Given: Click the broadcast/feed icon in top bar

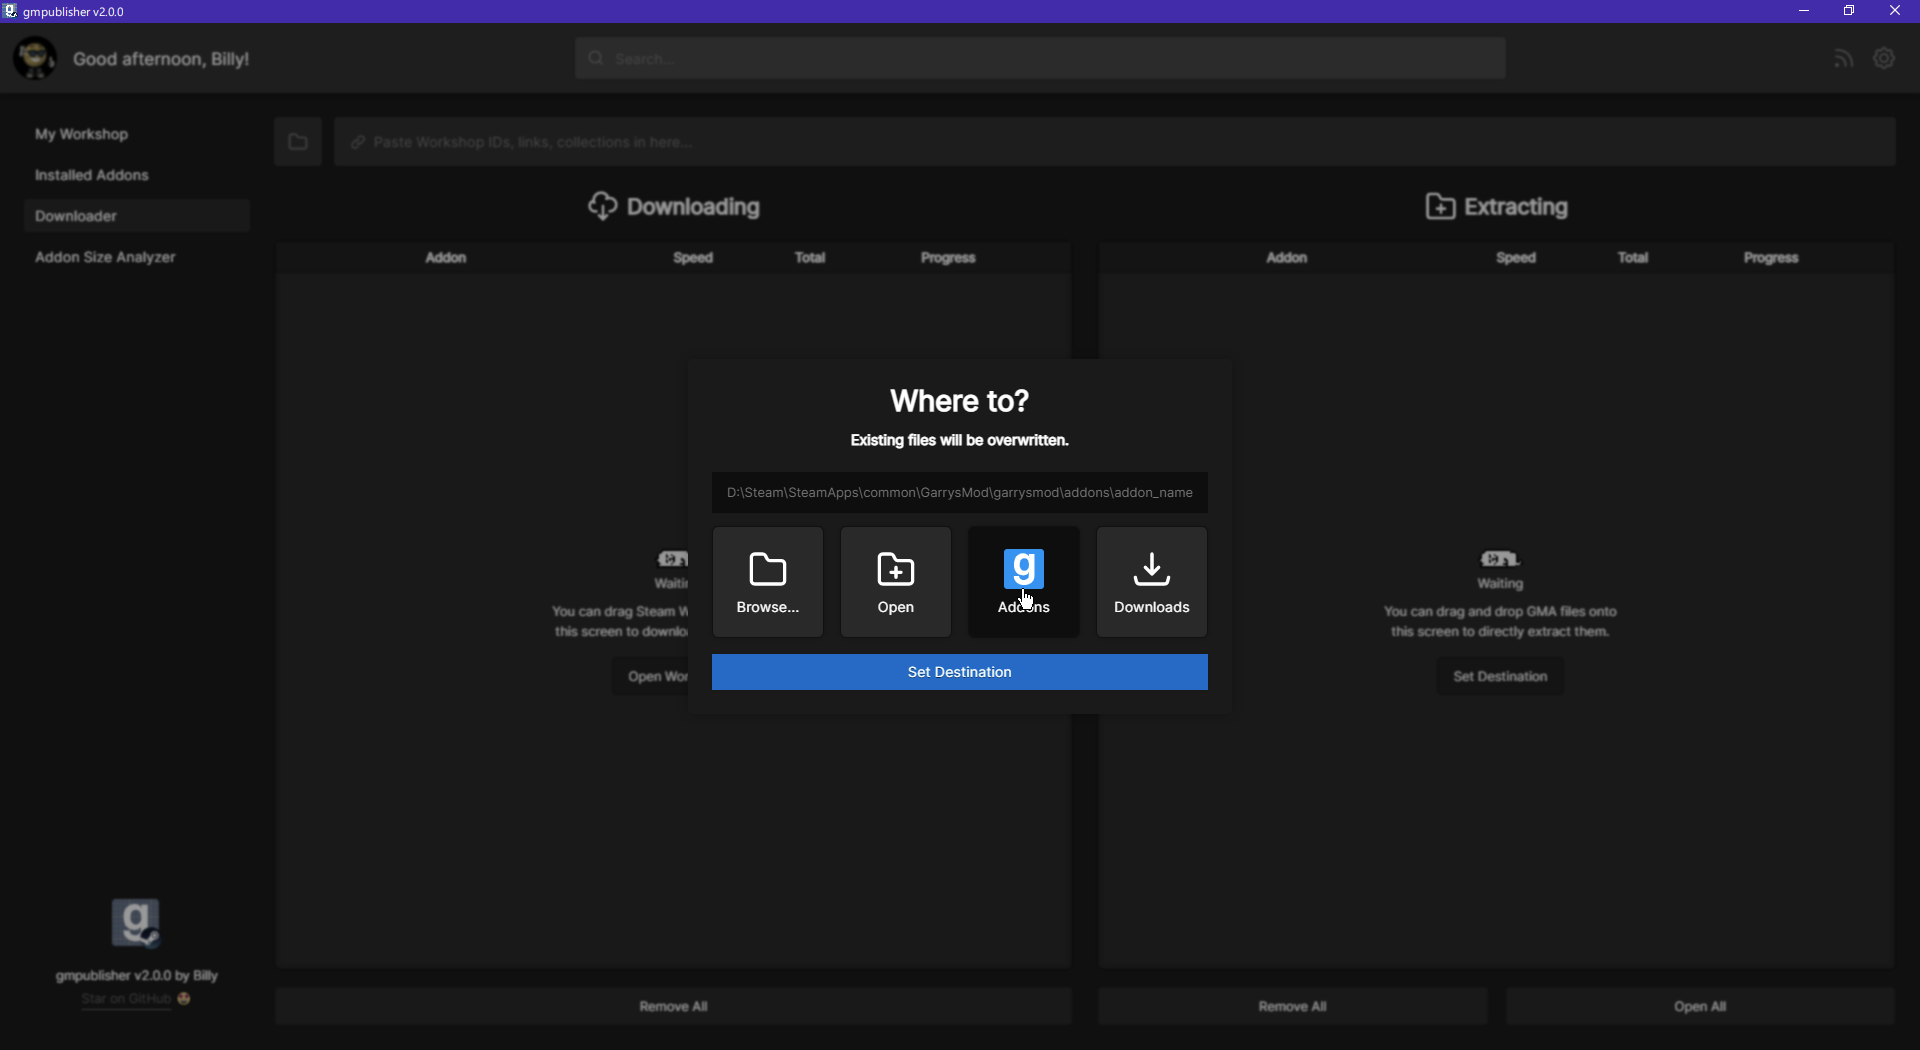Looking at the screenshot, I should (1843, 57).
